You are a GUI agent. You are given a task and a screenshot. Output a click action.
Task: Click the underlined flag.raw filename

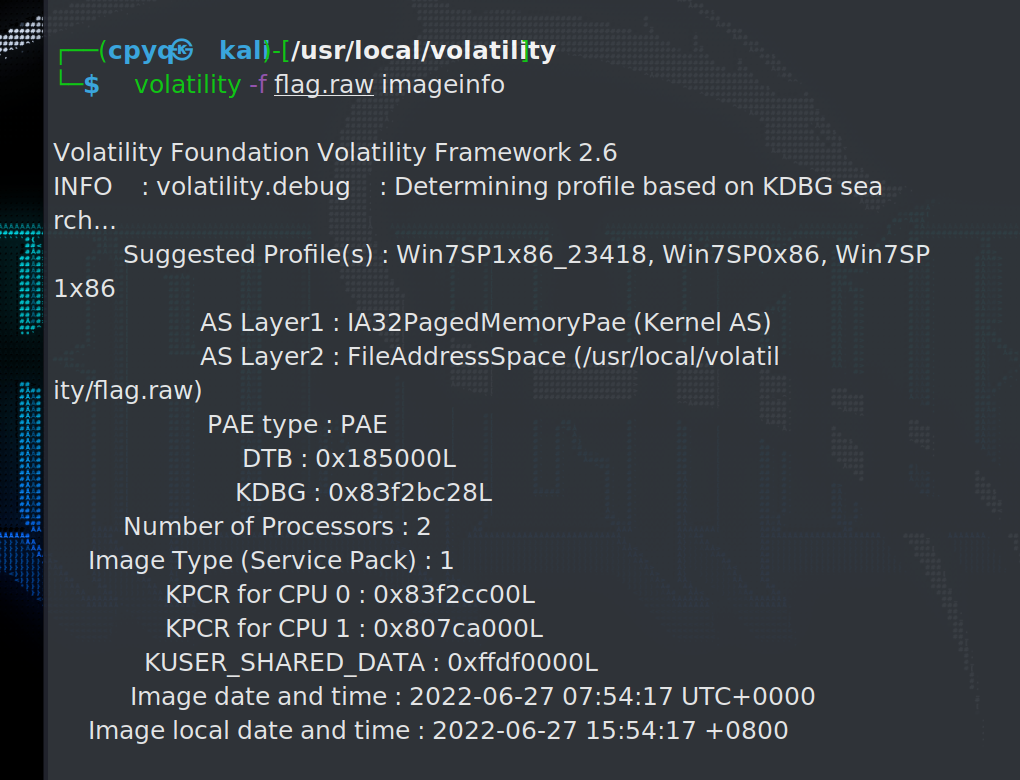(324, 85)
